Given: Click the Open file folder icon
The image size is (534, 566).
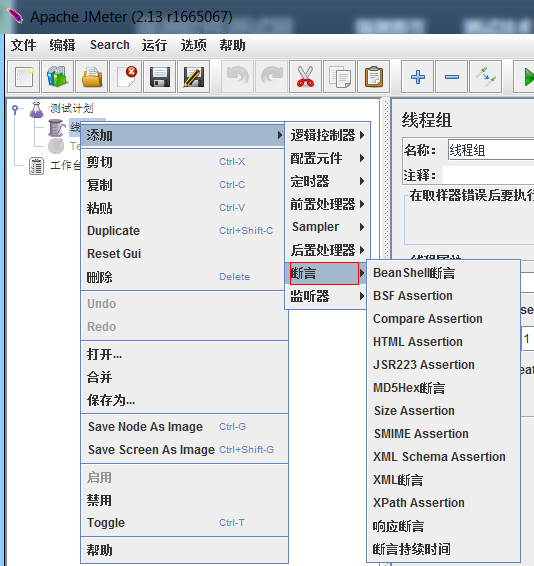Looking at the screenshot, I should click(92, 77).
